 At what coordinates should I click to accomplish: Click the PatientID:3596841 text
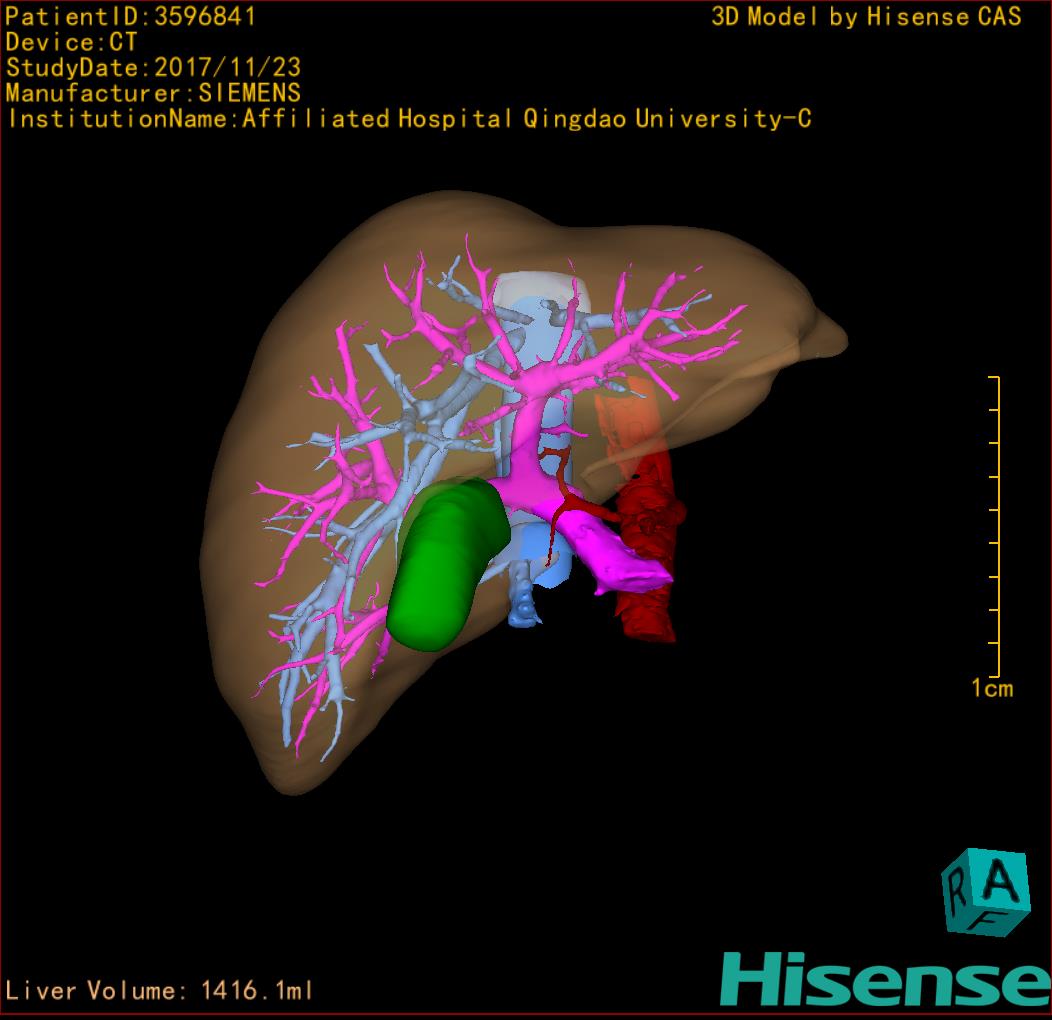(x=130, y=16)
